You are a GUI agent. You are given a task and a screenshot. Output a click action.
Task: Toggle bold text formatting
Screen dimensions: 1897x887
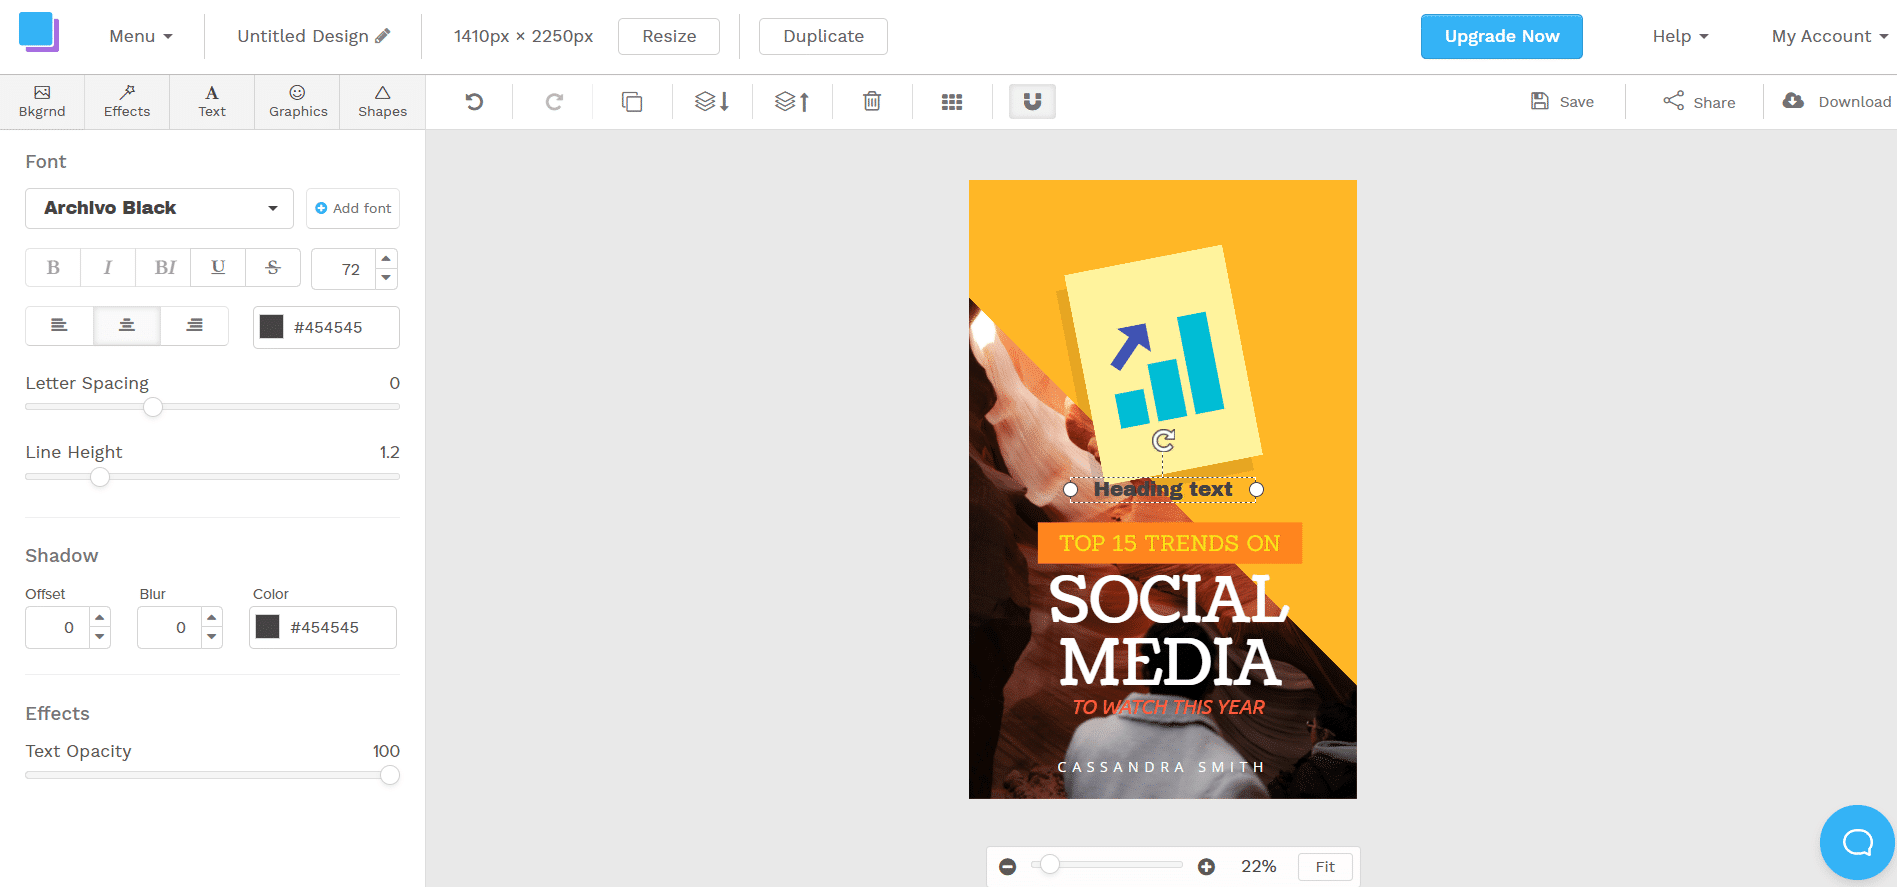pos(53,268)
